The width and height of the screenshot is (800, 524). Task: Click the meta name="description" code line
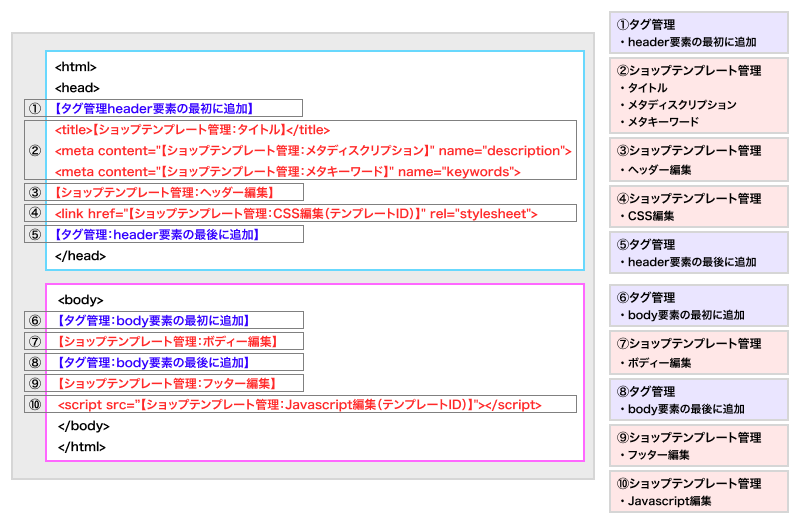coord(313,151)
